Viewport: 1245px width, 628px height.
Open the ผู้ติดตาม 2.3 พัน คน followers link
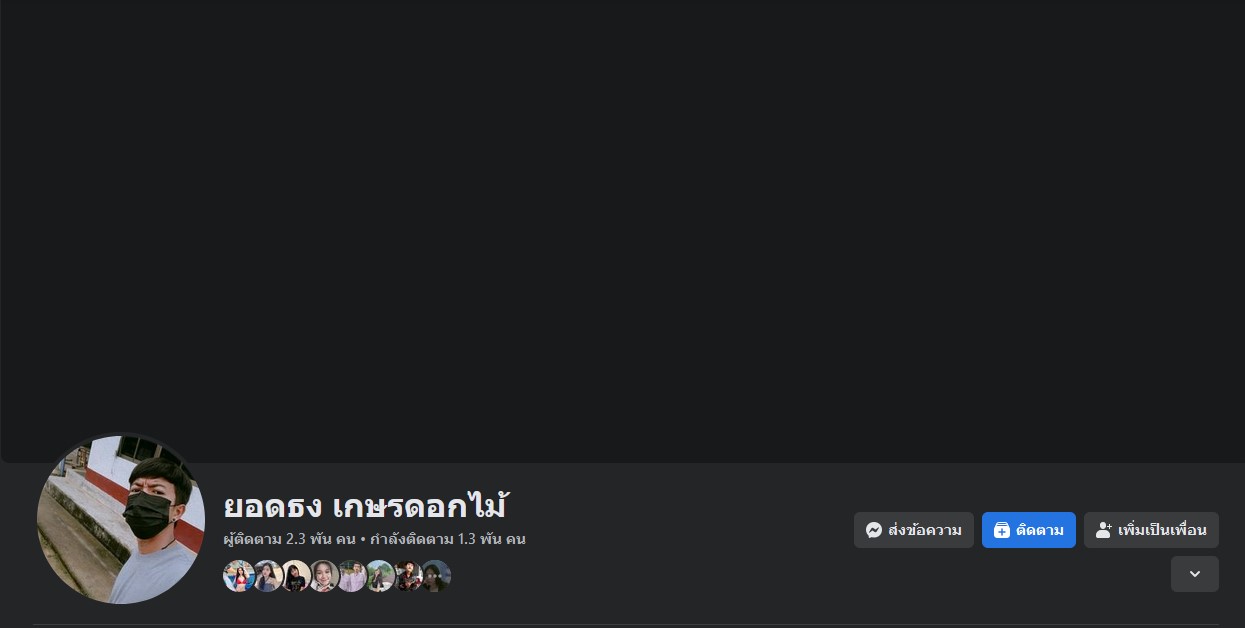[289, 539]
